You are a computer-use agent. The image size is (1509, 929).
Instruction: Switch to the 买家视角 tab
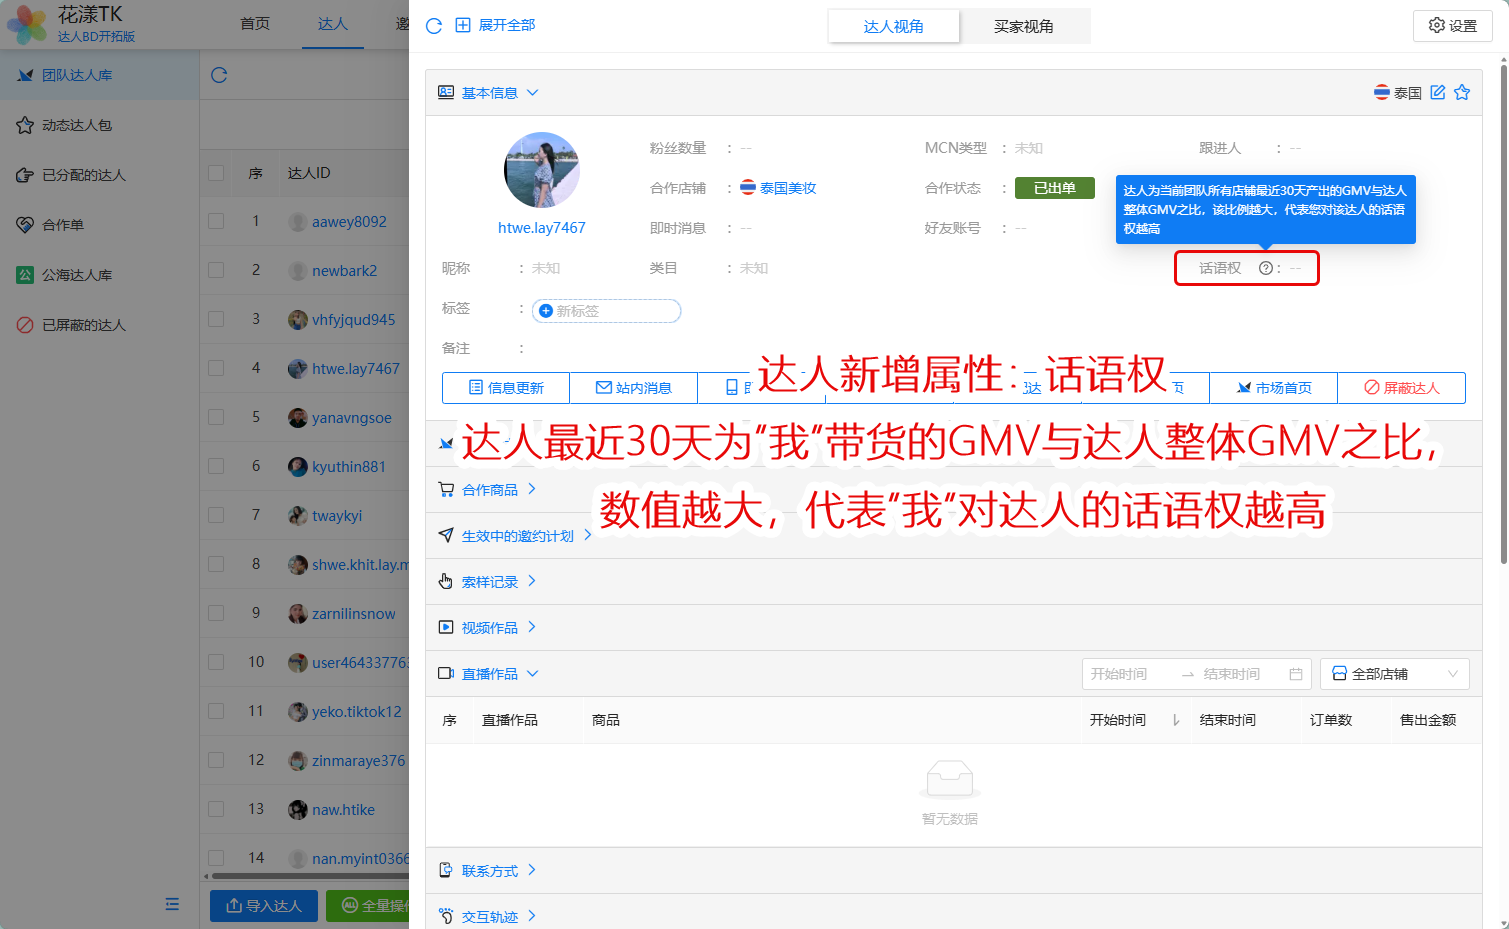1023,26
